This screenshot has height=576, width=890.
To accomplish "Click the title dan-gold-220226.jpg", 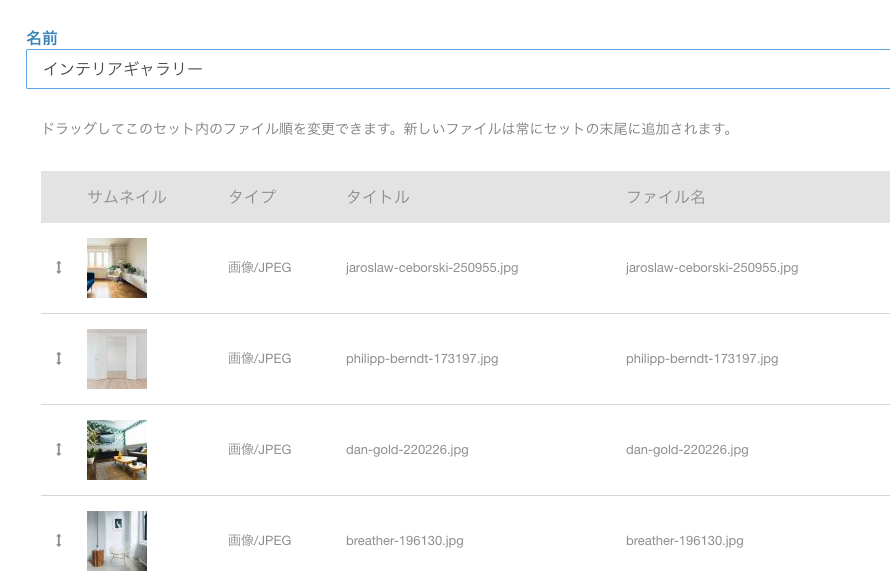I will (x=407, y=450).
